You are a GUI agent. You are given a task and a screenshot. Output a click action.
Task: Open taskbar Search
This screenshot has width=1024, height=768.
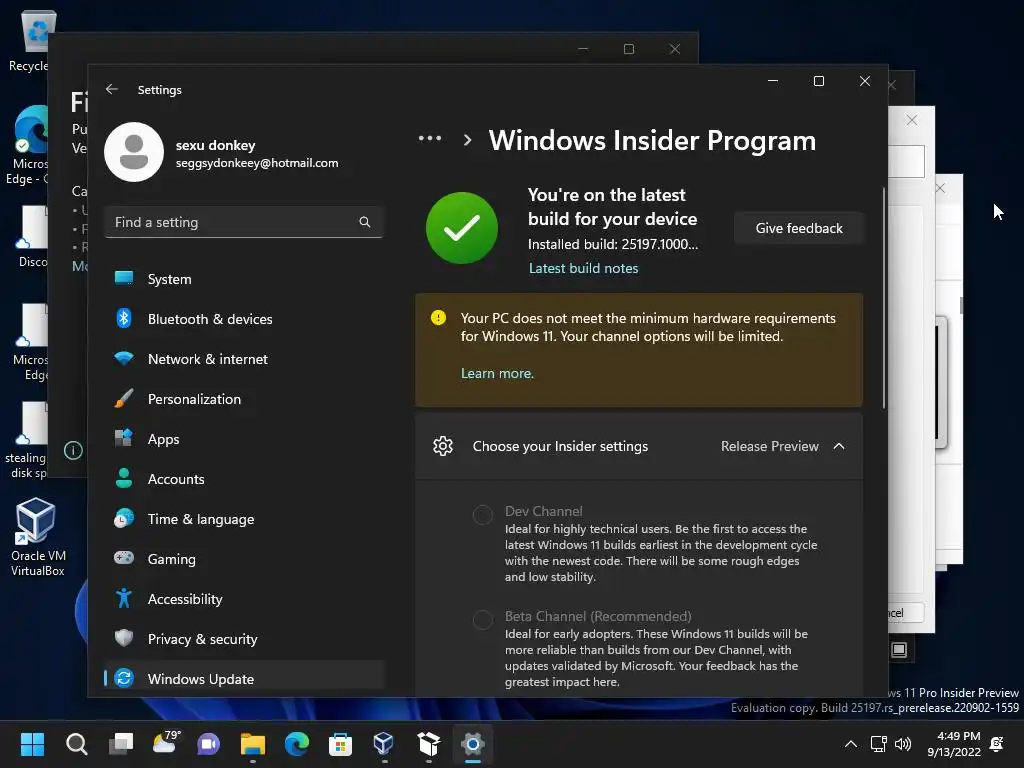click(76, 744)
